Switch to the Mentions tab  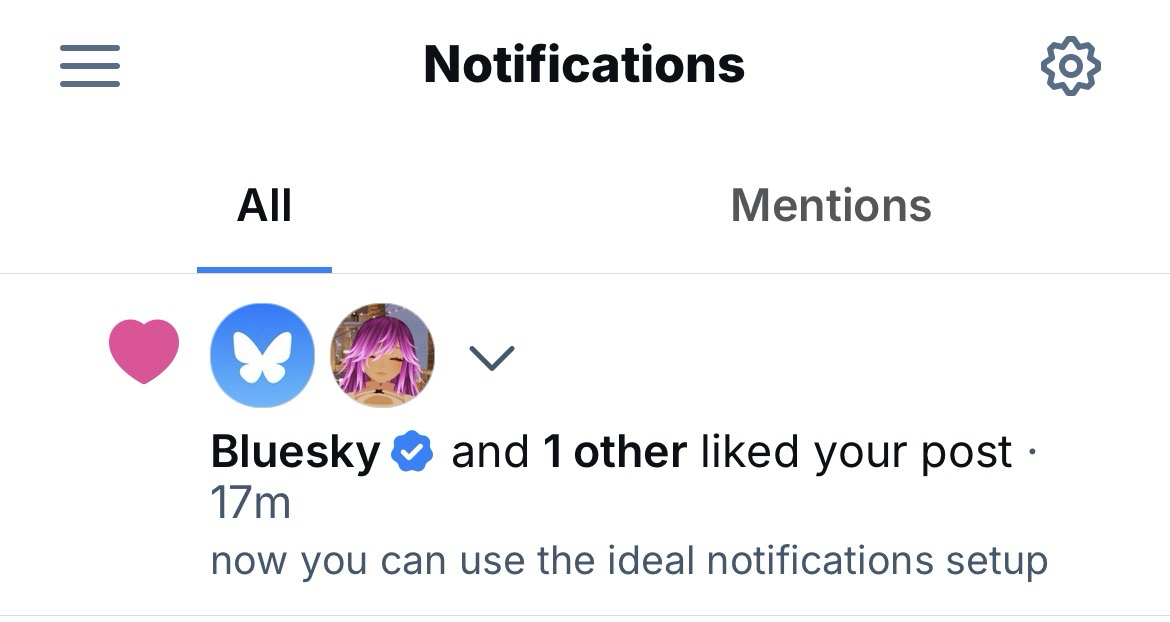click(831, 206)
